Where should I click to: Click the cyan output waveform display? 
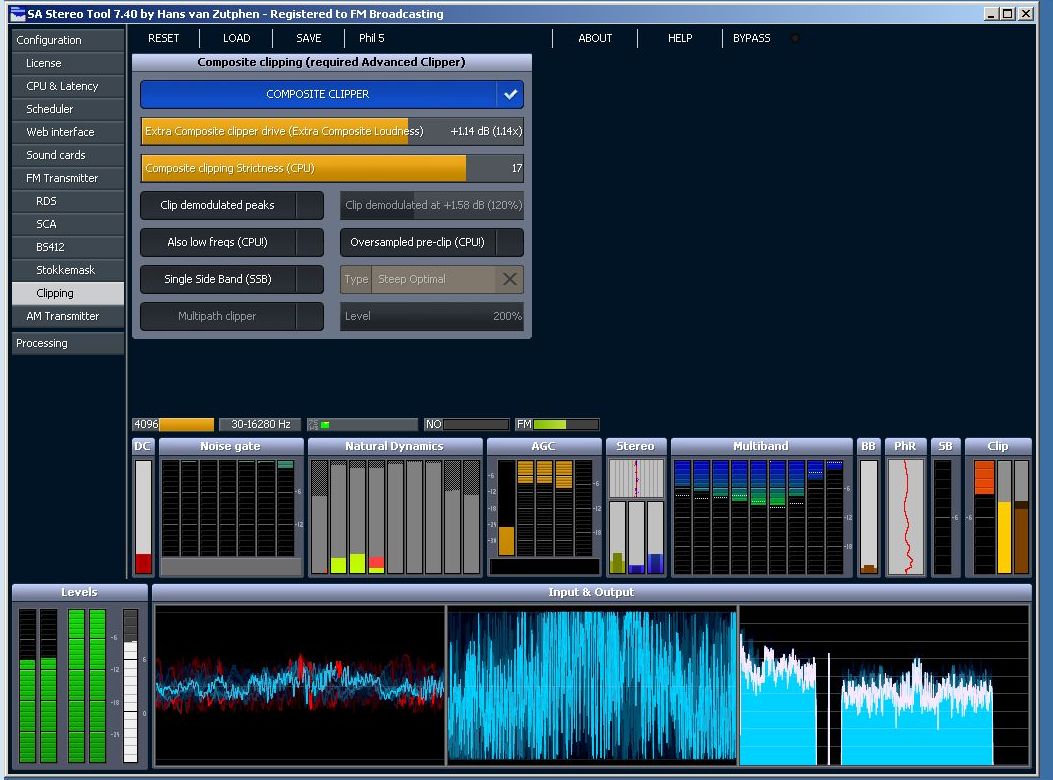tap(592, 685)
